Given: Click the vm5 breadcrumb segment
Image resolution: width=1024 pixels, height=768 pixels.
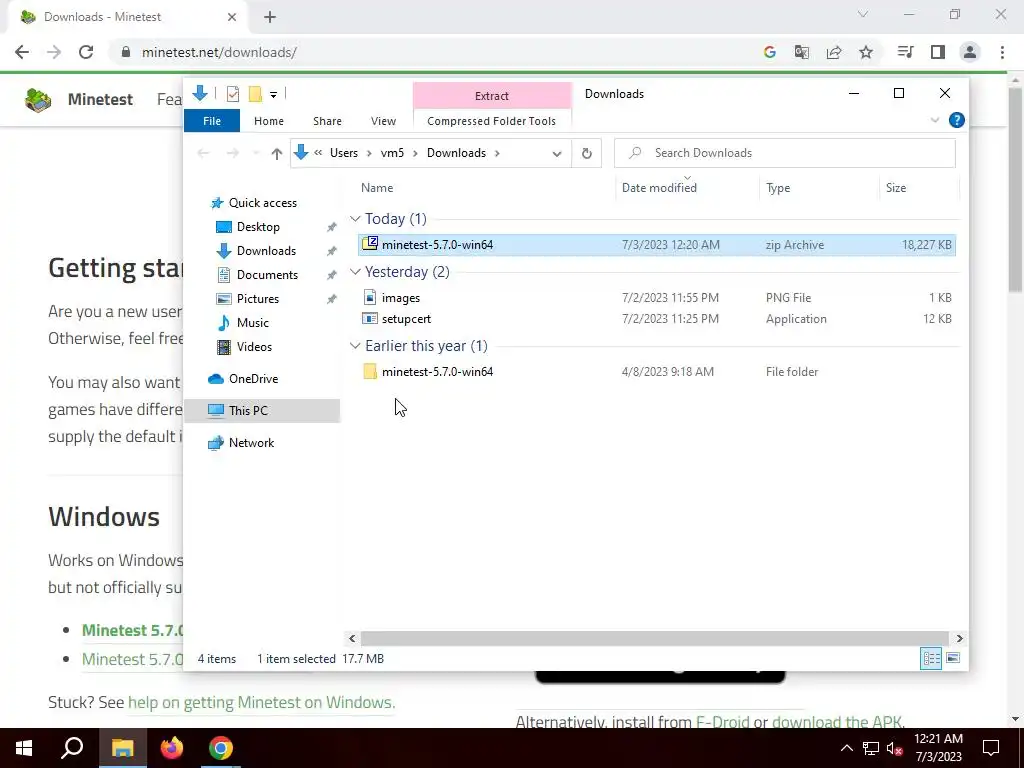Looking at the screenshot, I should [x=392, y=153].
